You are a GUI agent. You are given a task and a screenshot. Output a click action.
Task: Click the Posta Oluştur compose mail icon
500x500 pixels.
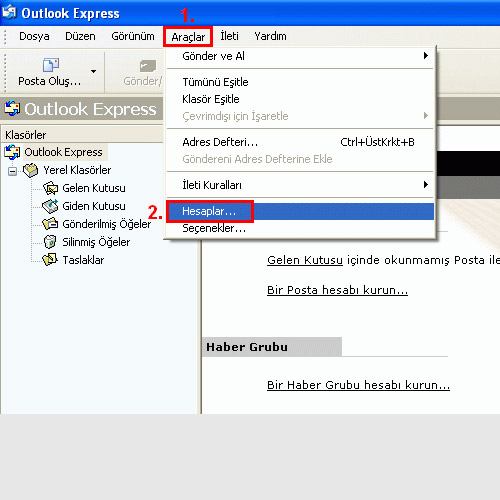51,65
